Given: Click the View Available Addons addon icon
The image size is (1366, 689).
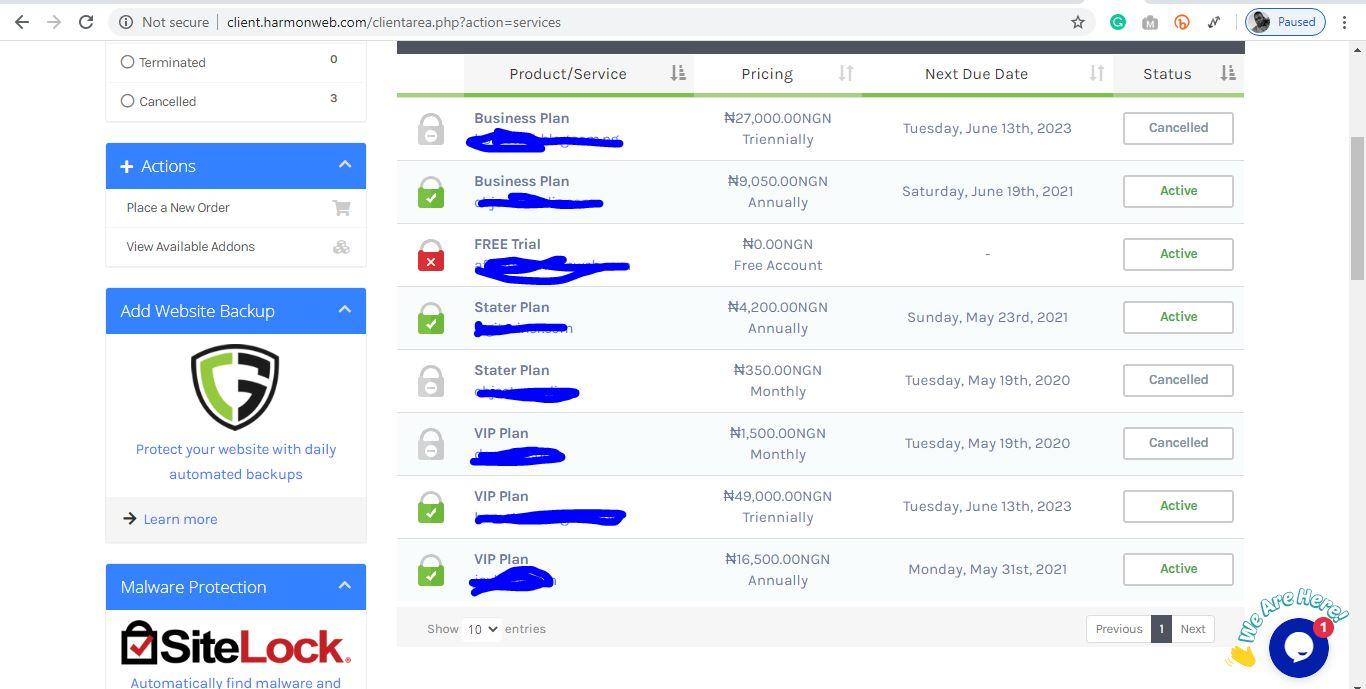Looking at the screenshot, I should (341, 246).
